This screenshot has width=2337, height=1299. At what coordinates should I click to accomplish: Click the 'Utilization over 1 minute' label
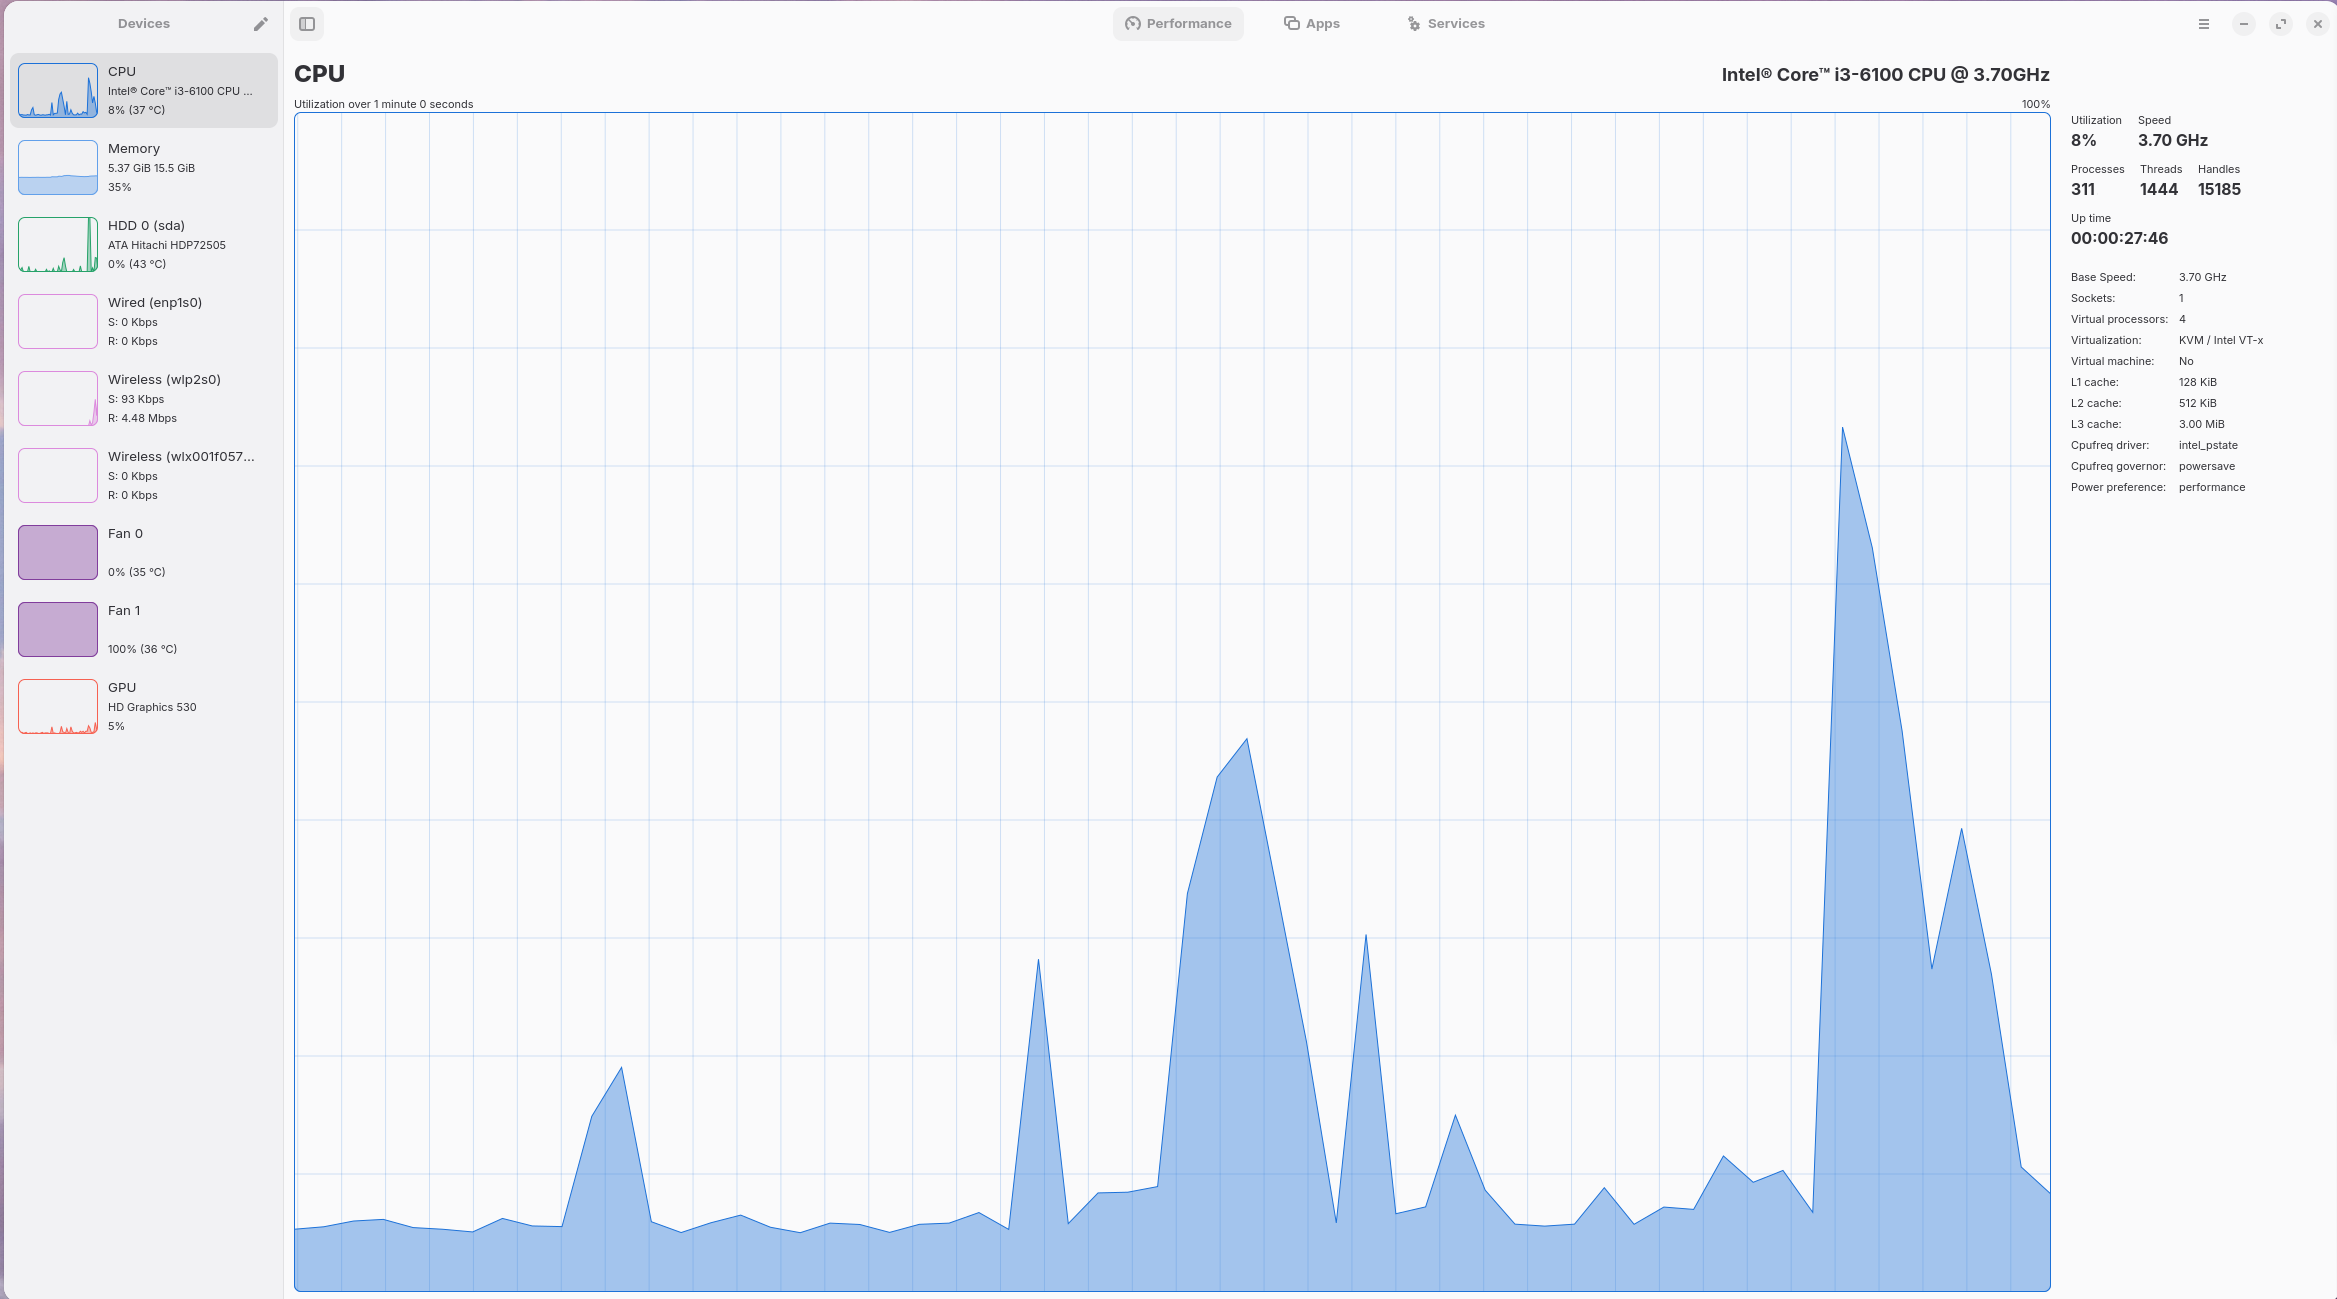(x=383, y=104)
